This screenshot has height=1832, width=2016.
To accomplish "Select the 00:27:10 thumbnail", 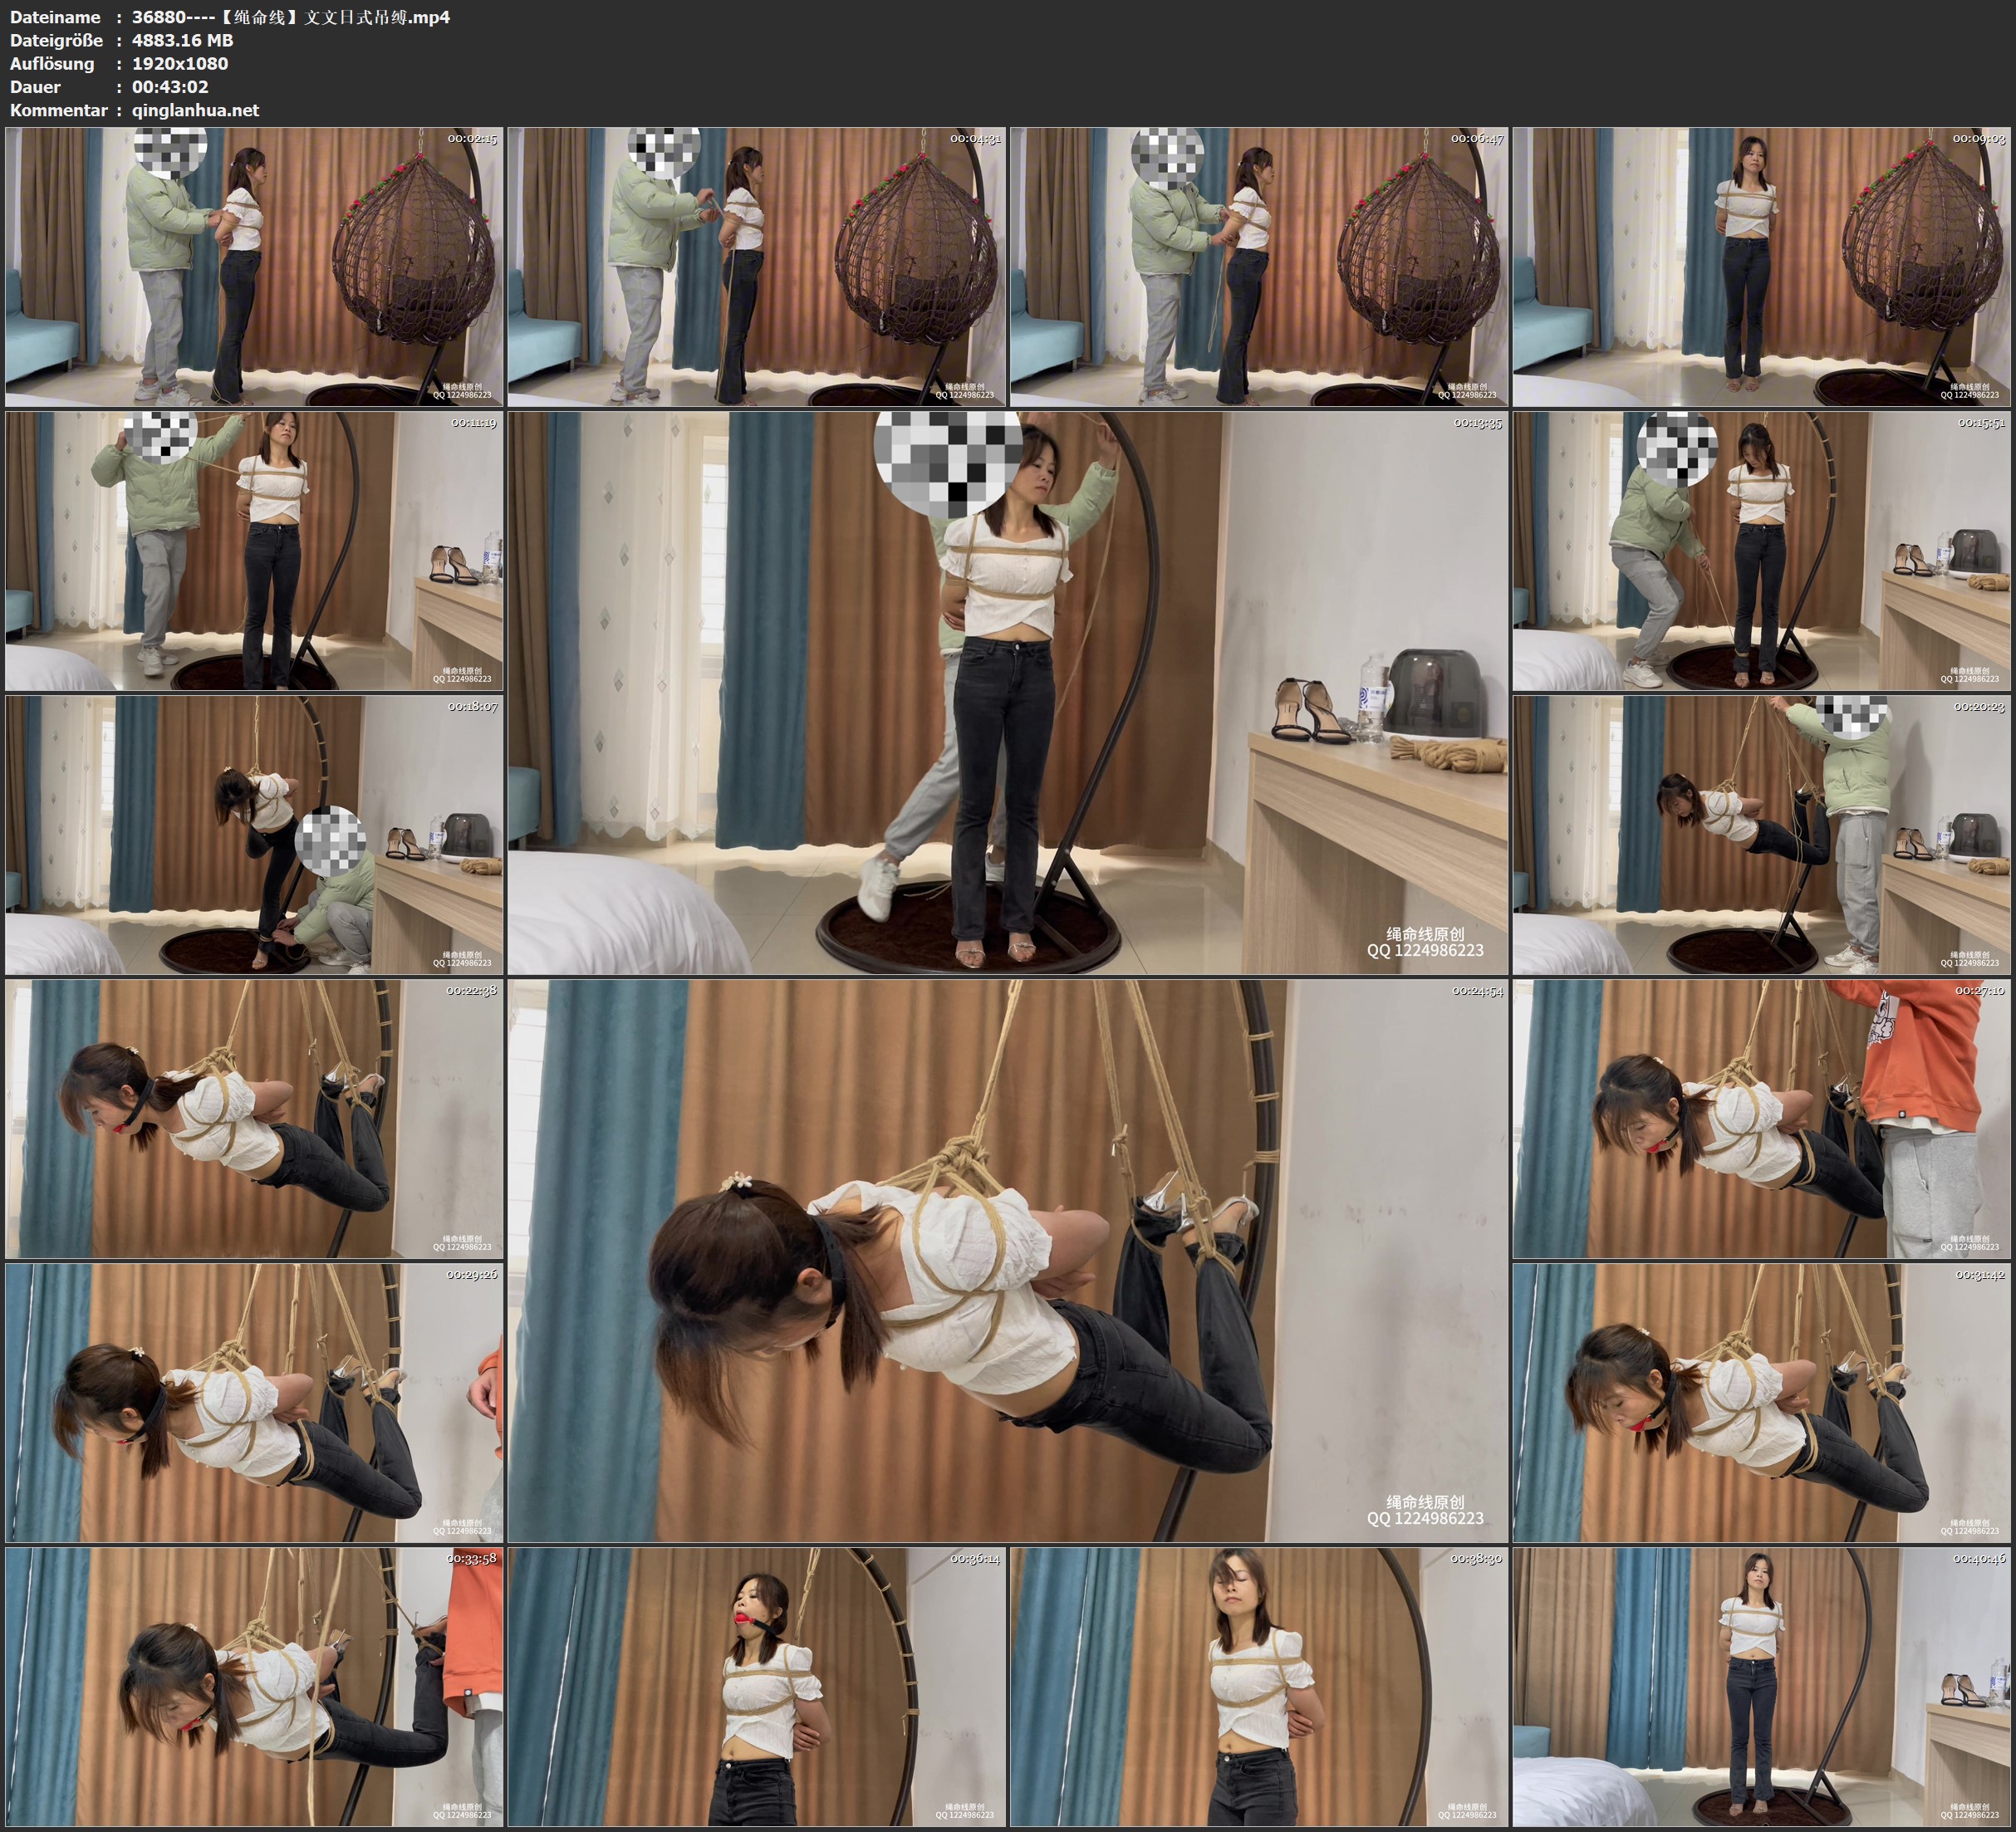I will pyautogui.click(x=1762, y=1119).
